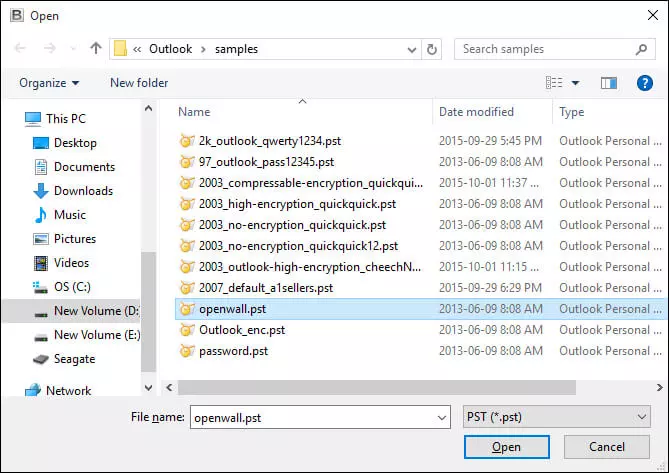Click the refresh icon in address bar
Viewport: 669px width, 473px height.
pyautogui.click(x=432, y=49)
